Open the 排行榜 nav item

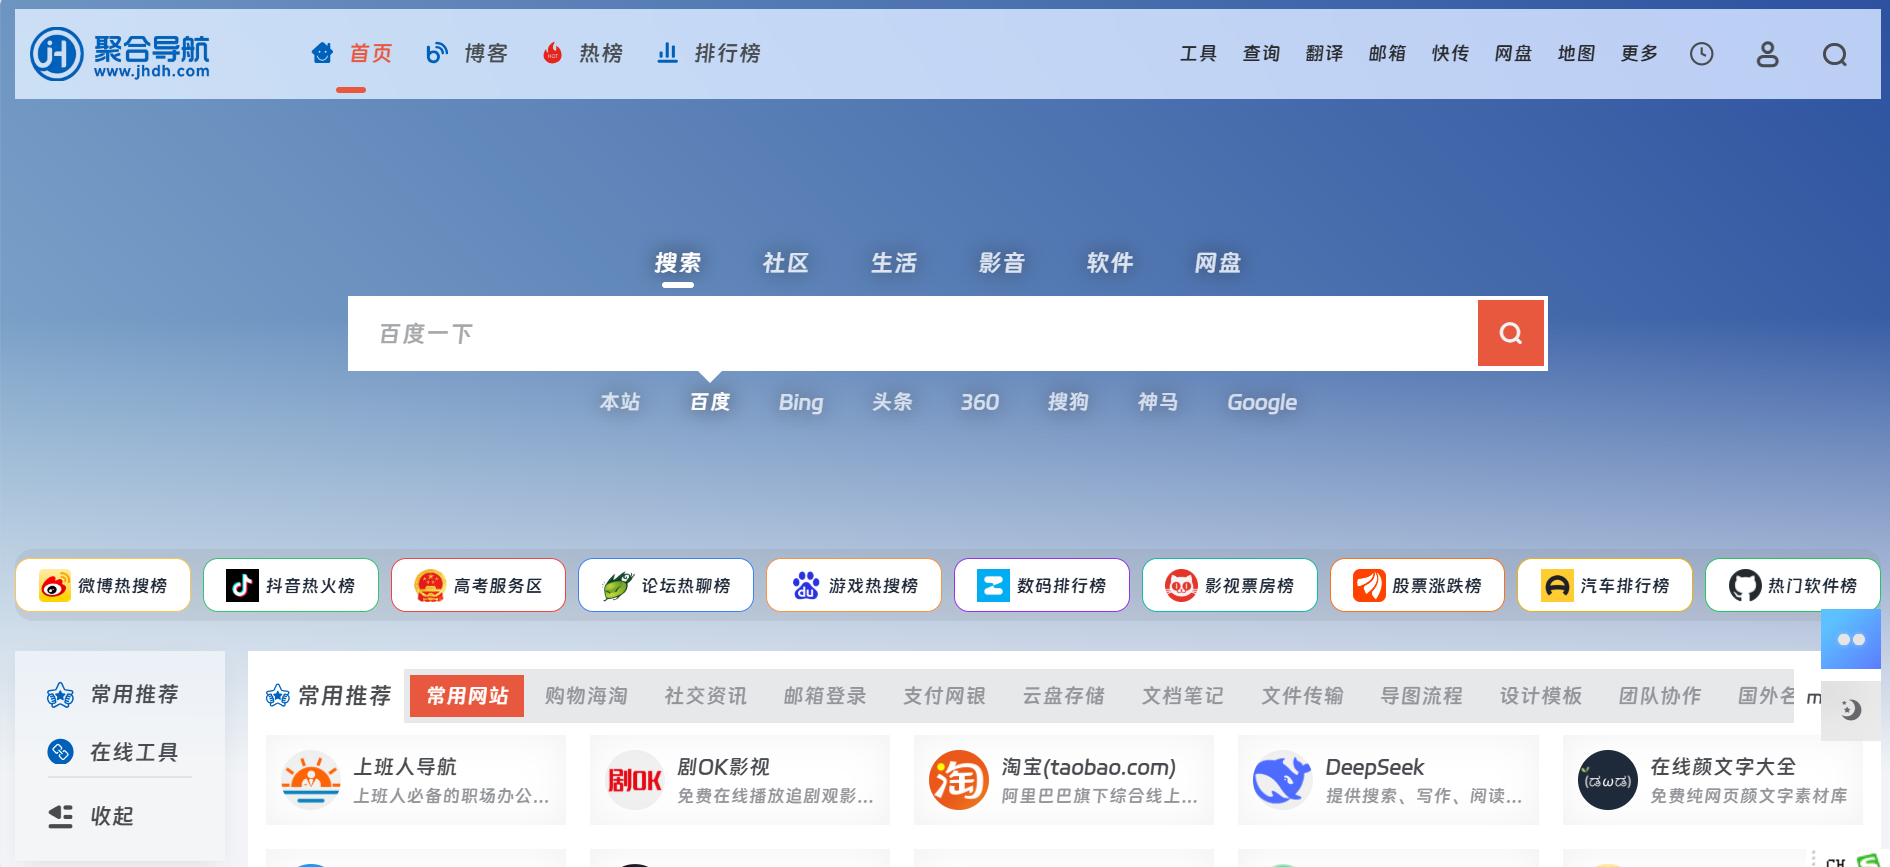pyautogui.click(x=708, y=53)
